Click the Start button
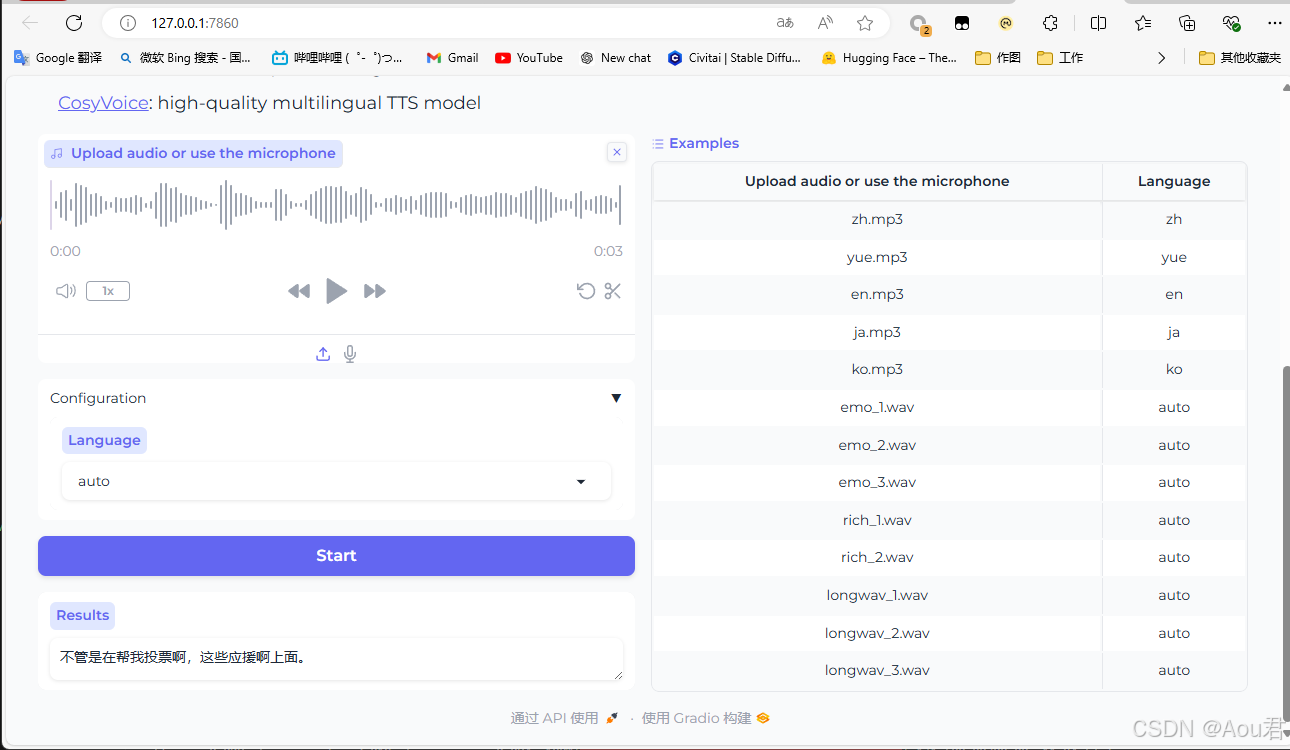 coord(336,556)
